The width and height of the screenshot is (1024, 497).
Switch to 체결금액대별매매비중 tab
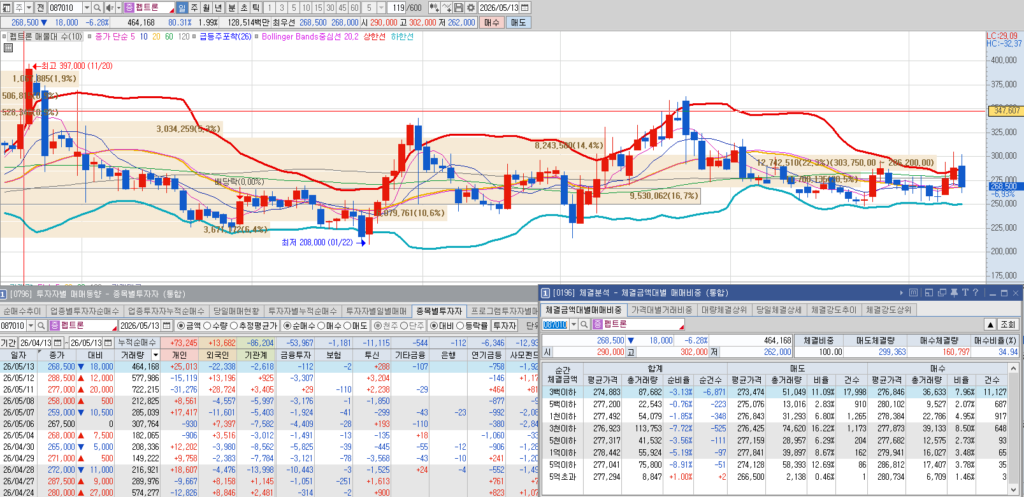584,310
